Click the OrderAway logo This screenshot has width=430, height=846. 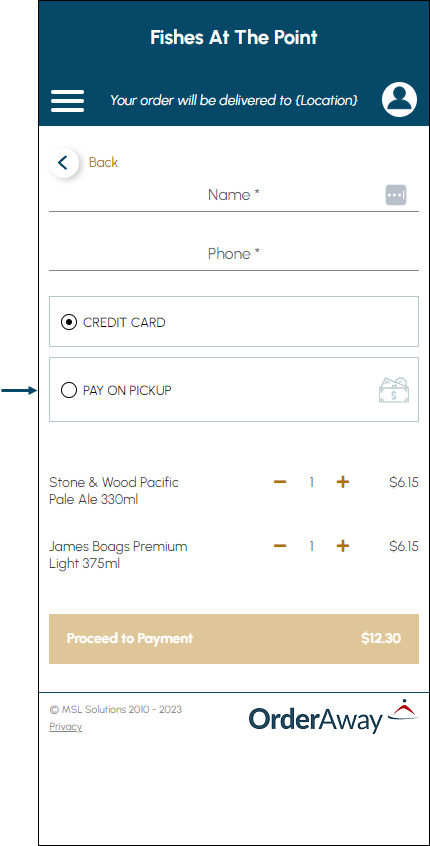[x=333, y=715]
